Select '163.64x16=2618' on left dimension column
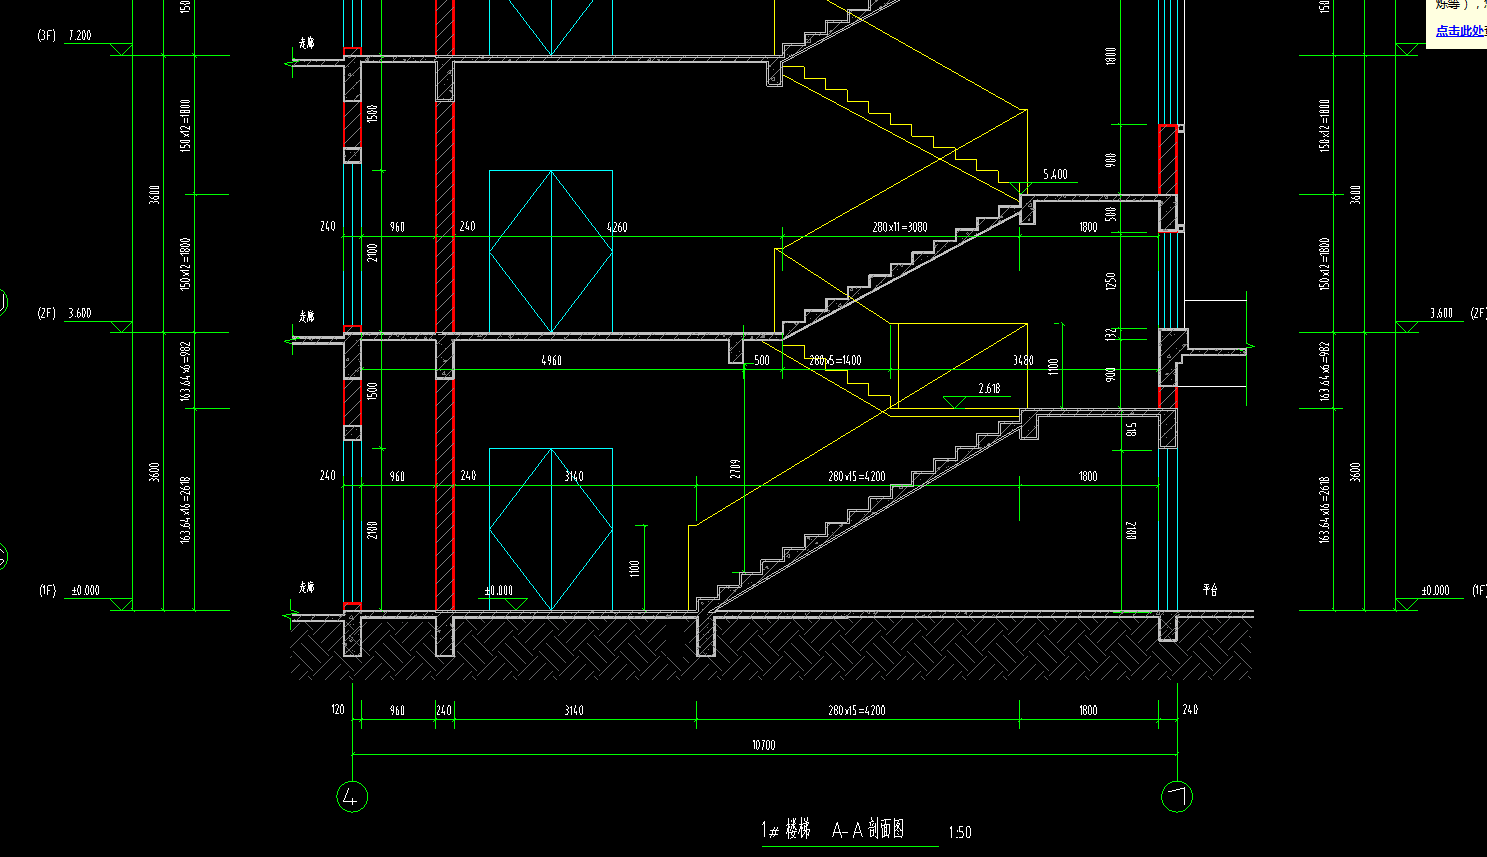1487x857 pixels. point(185,509)
